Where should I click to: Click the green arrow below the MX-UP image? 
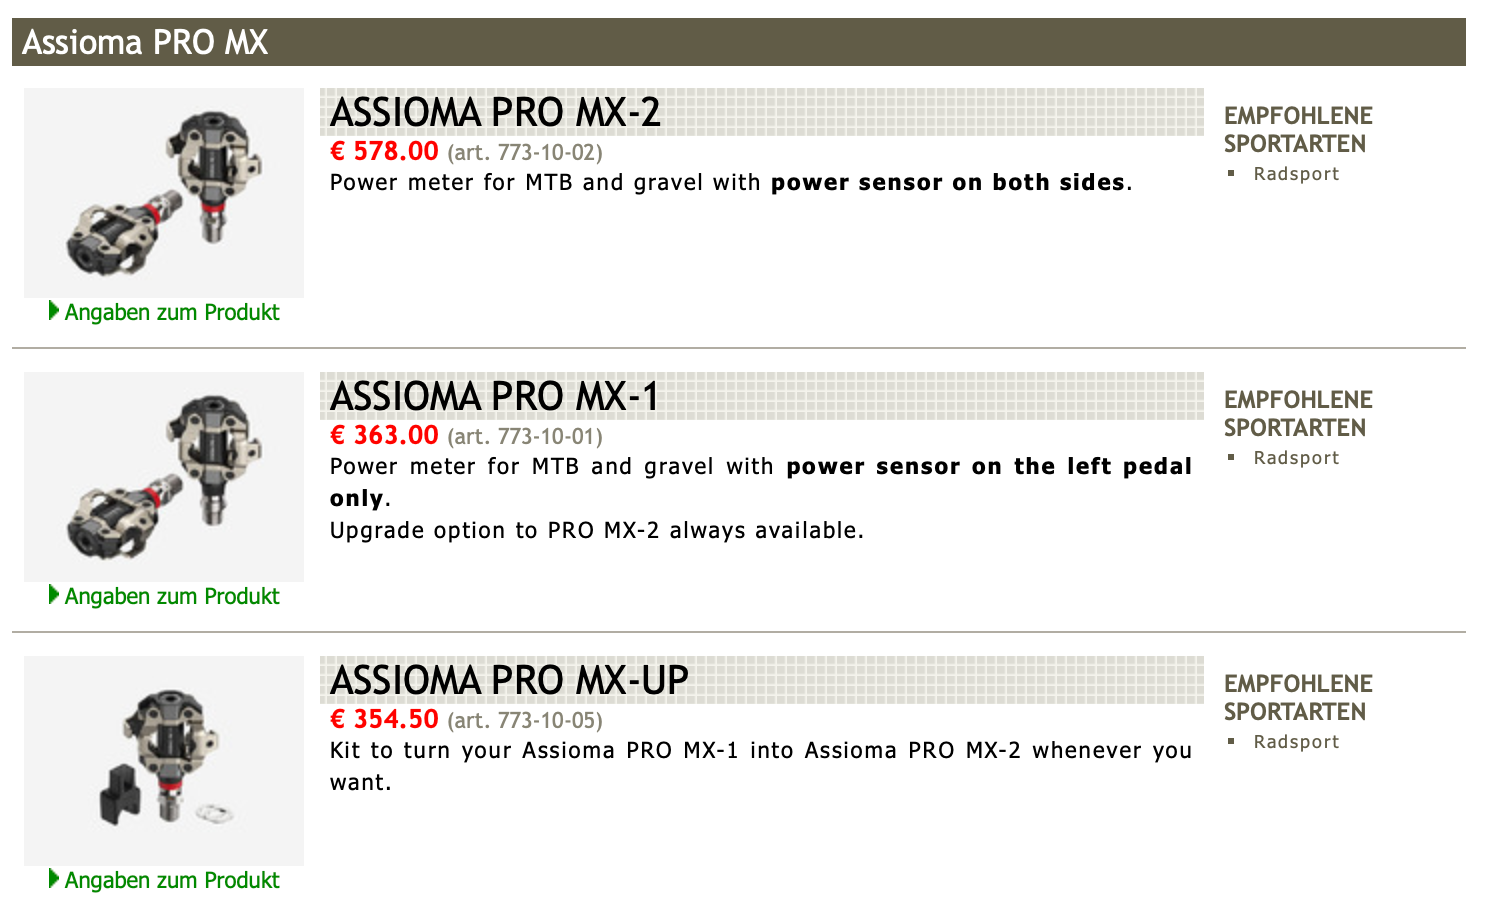pos(54,879)
